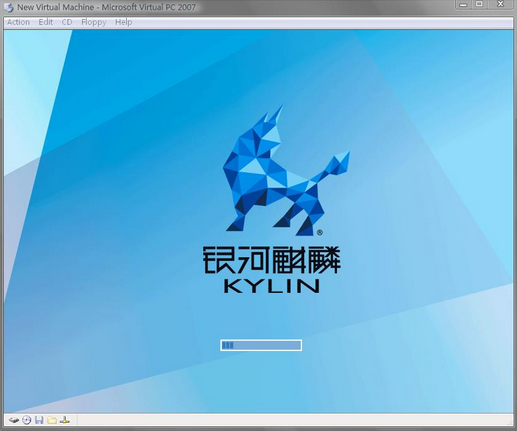Click the CD drive status icon
Image resolution: width=517 pixels, height=431 pixels.
[27, 420]
